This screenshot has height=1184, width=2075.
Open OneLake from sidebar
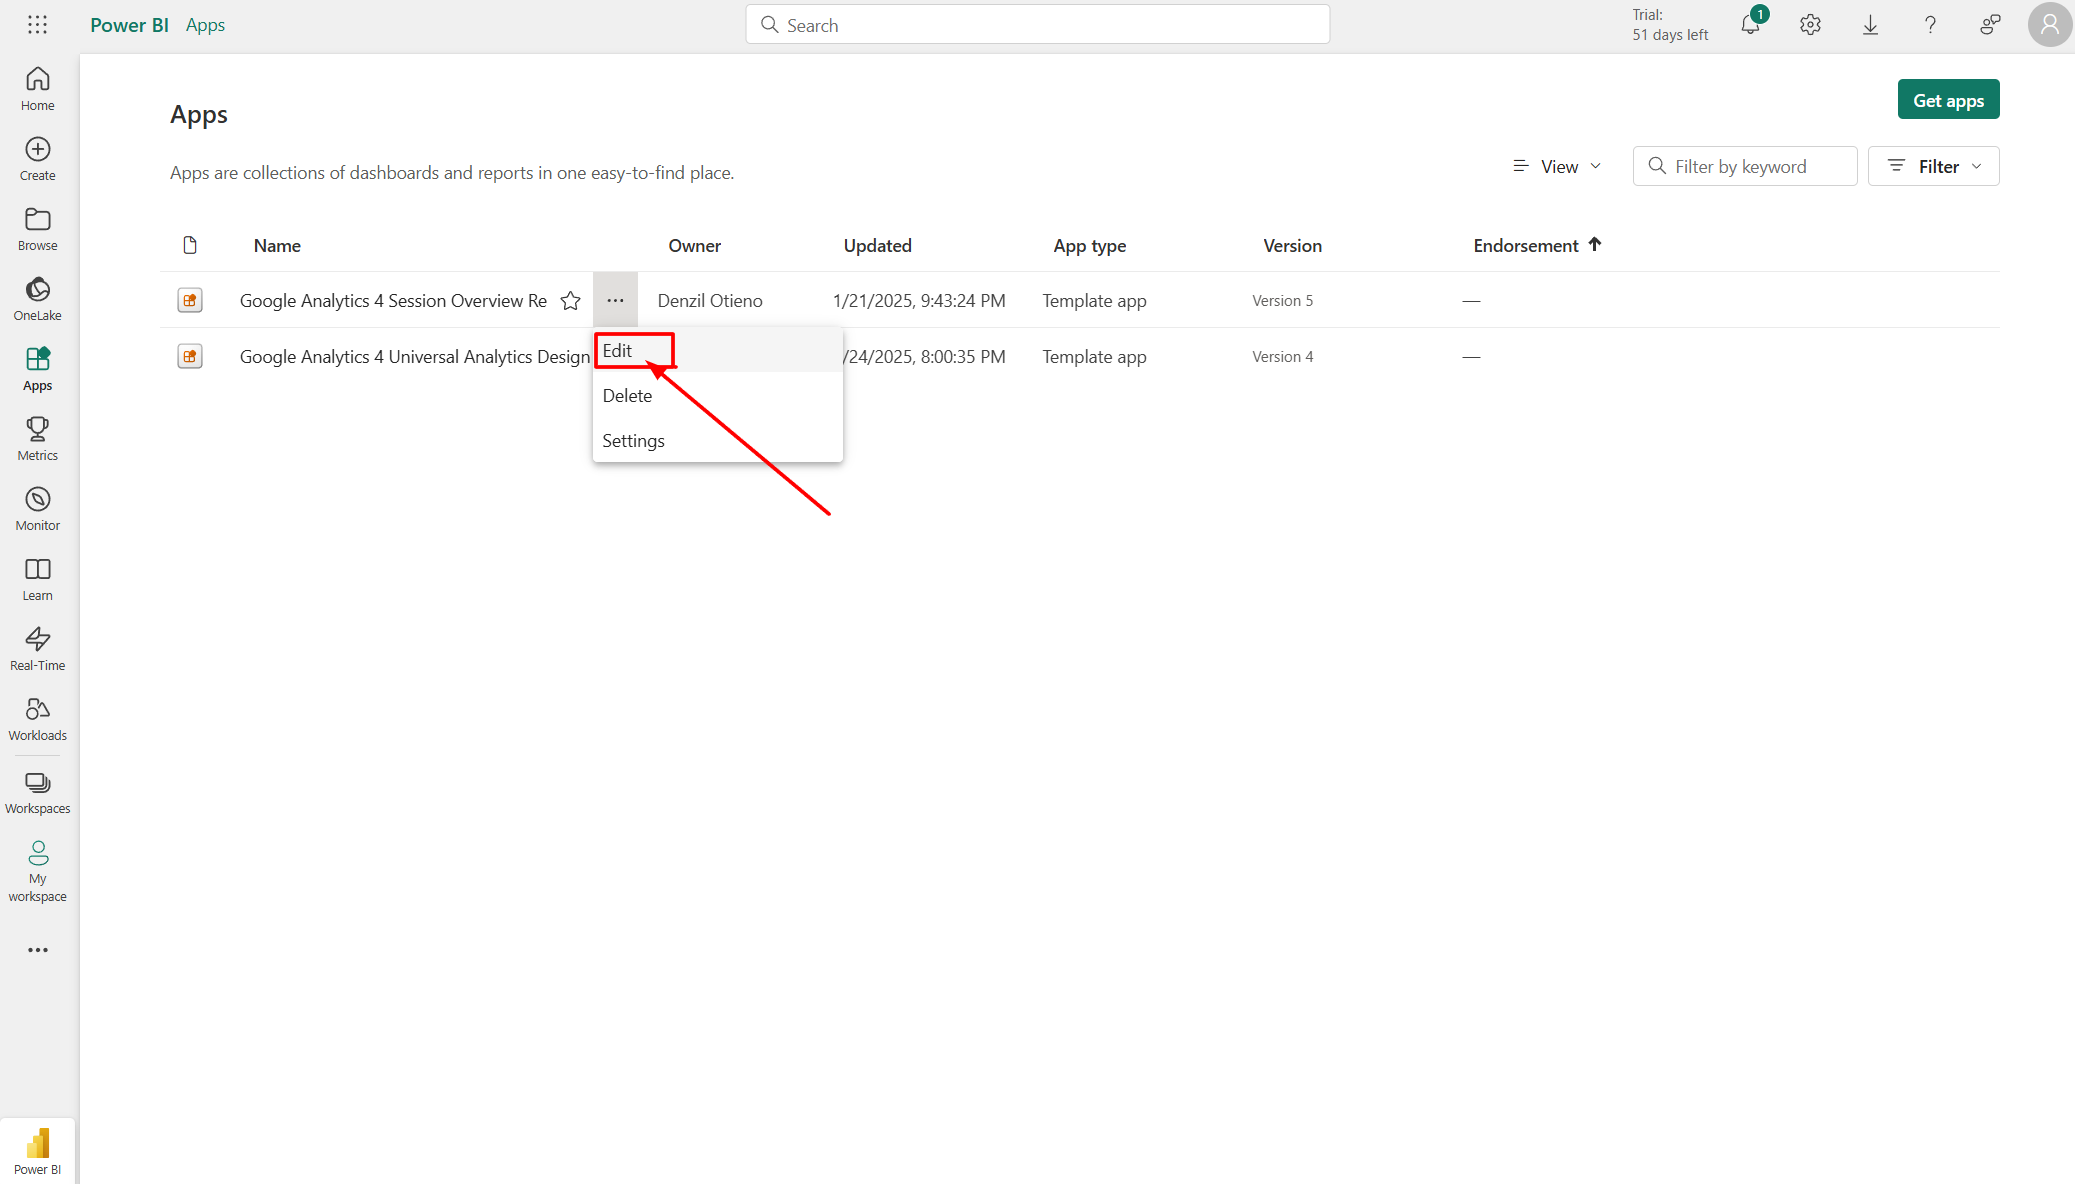pos(38,299)
